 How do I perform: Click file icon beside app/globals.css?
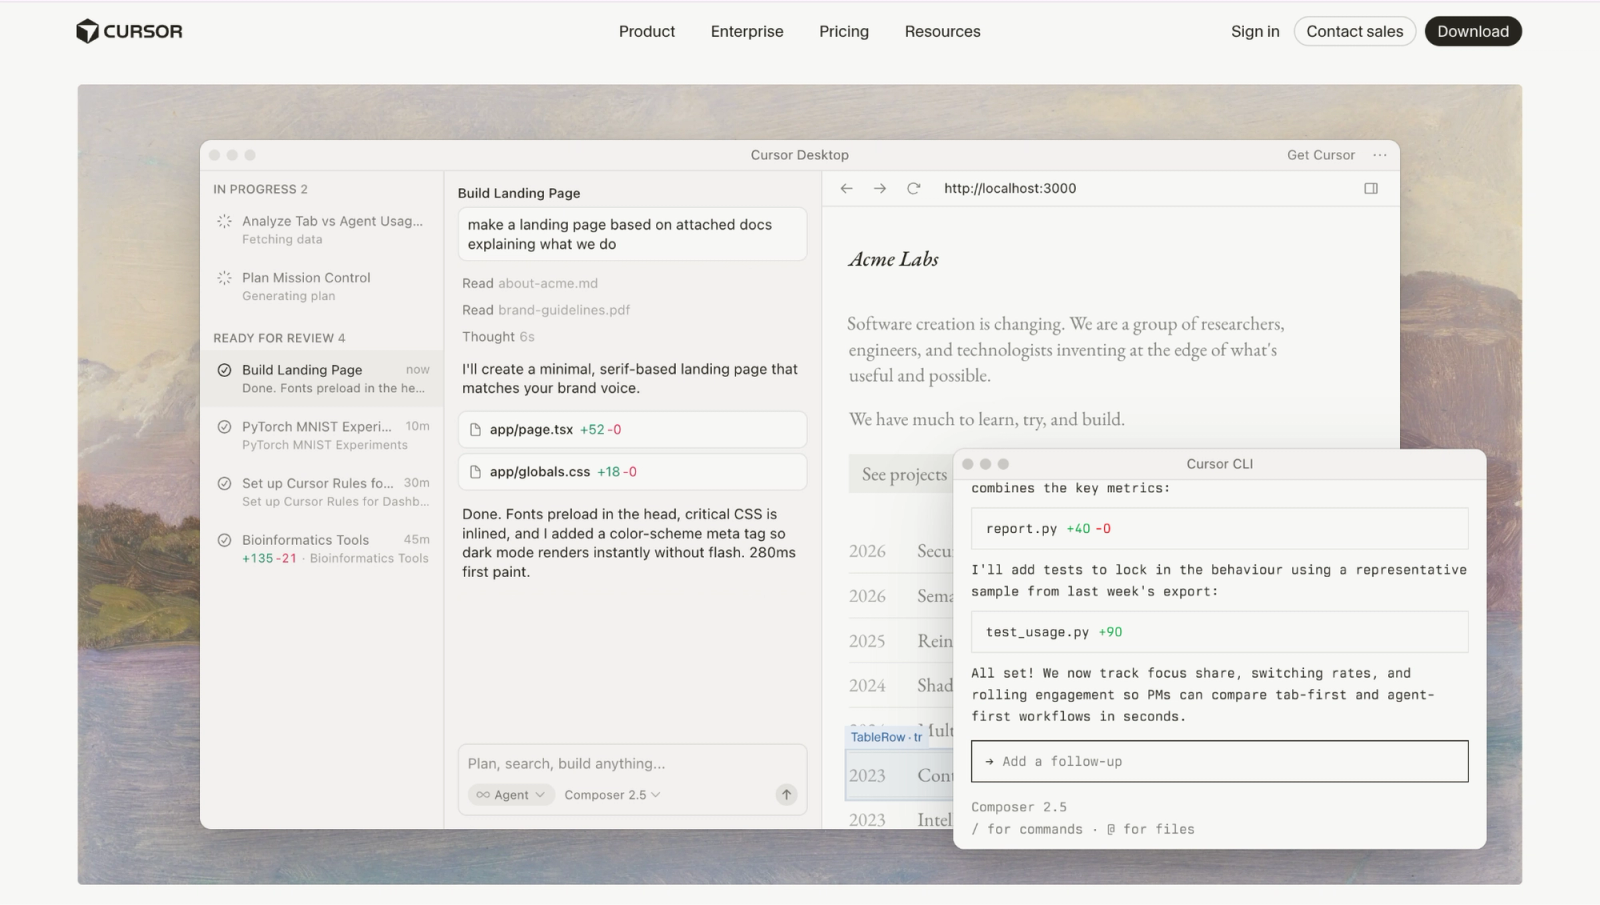(476, 472)
